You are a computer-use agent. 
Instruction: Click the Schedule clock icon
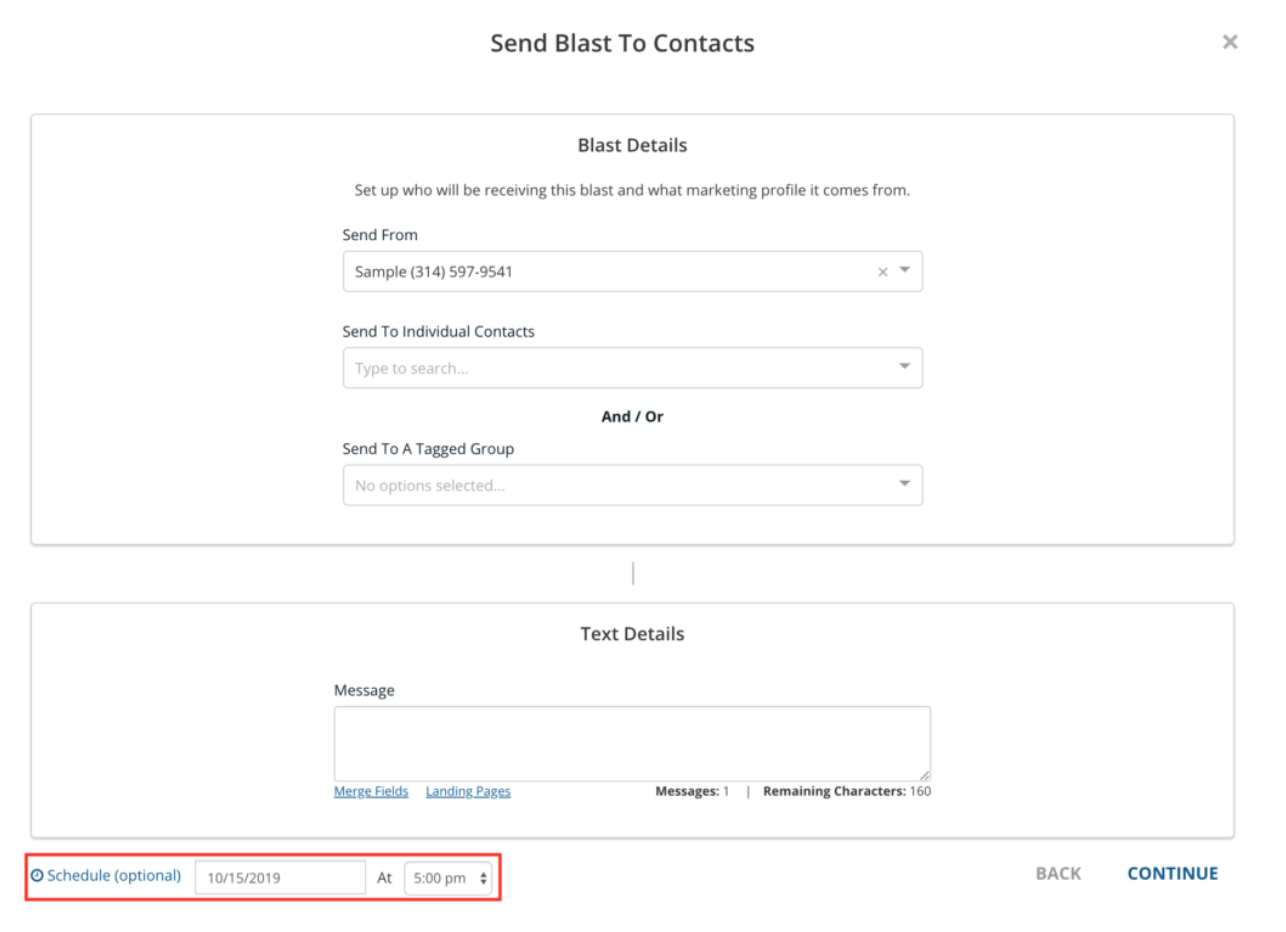pyautogui.click(x=37, y=876)
